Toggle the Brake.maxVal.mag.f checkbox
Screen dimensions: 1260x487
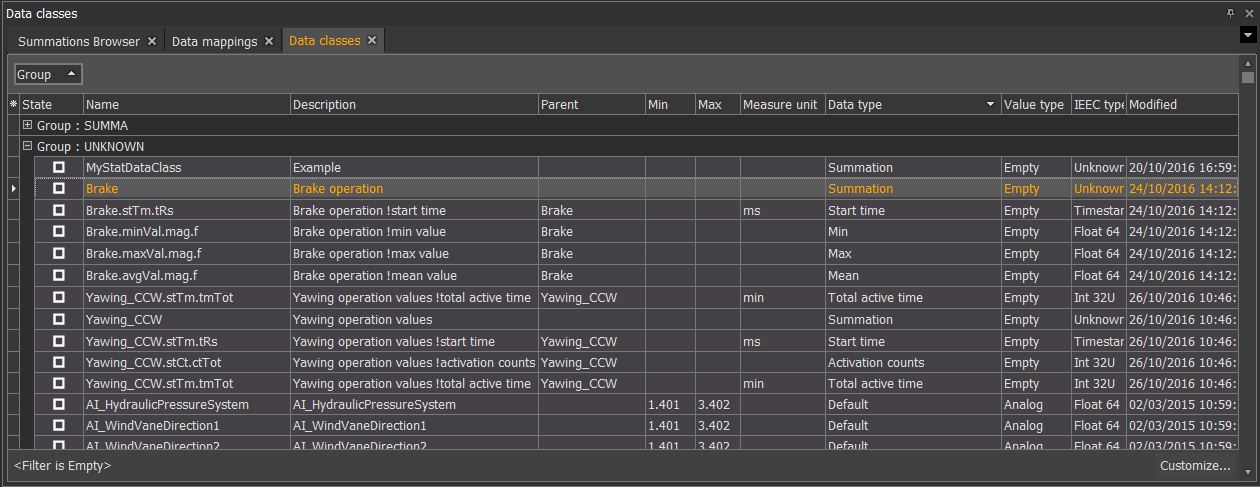(x=59, y=254)
